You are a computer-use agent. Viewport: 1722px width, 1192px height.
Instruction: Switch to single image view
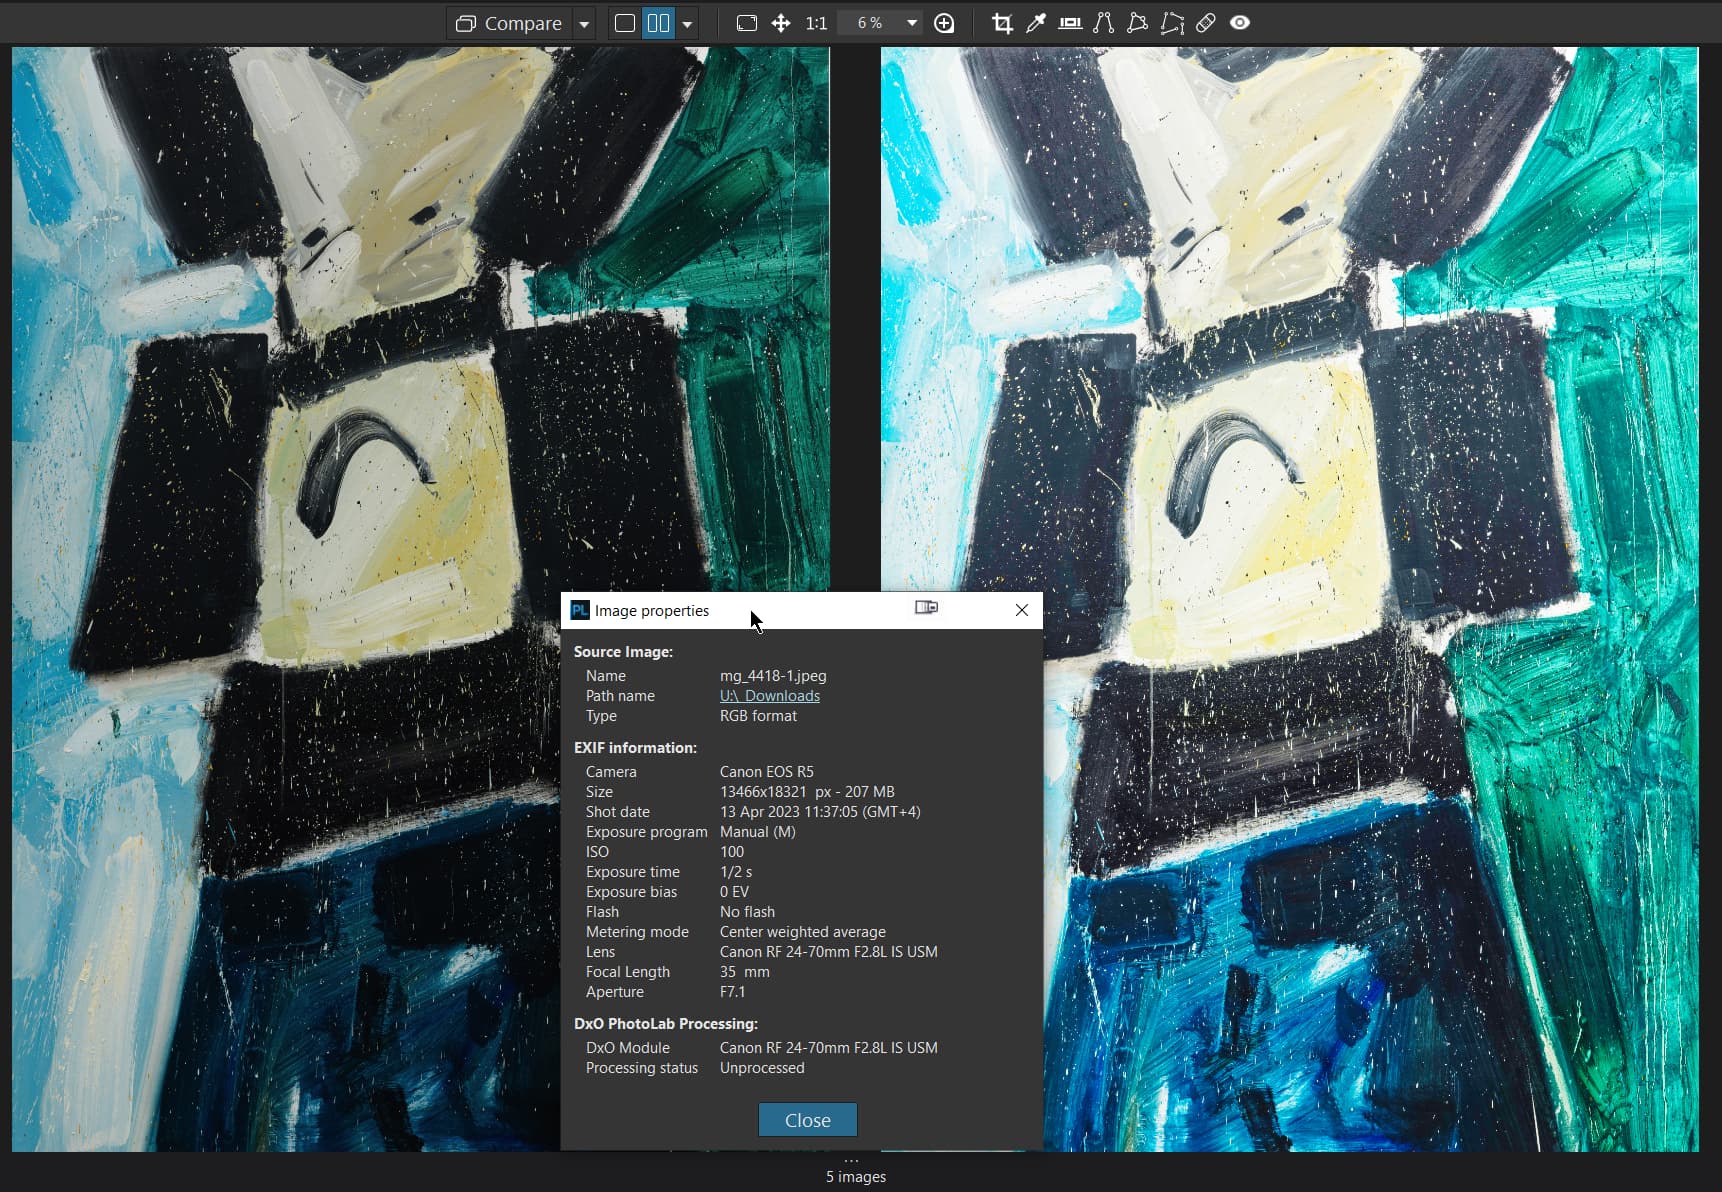pos(625,23)
